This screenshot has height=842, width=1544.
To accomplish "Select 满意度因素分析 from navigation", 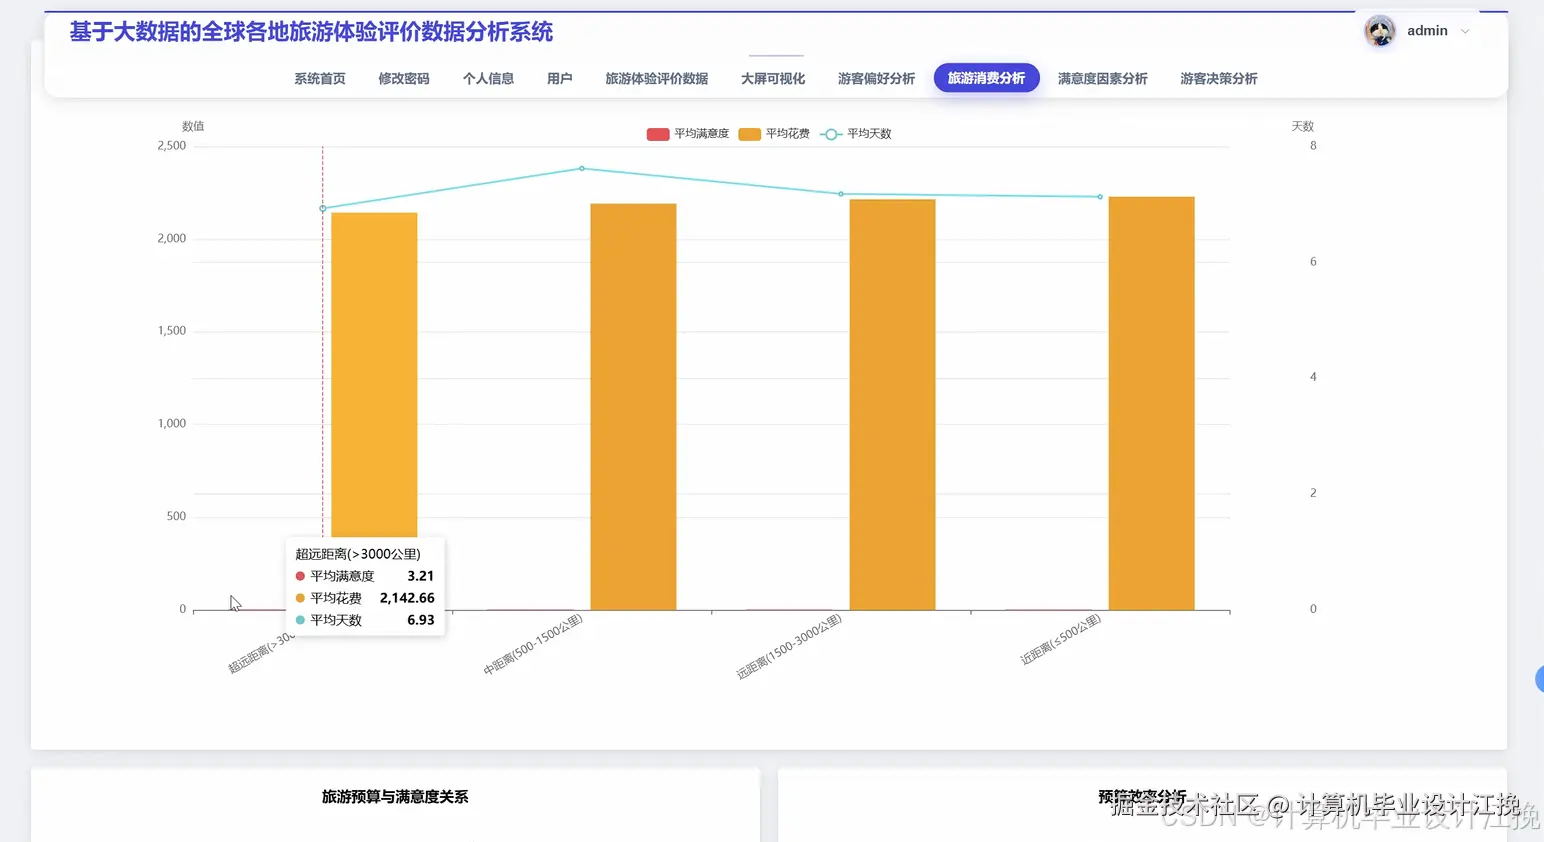I will (1102, 78).
